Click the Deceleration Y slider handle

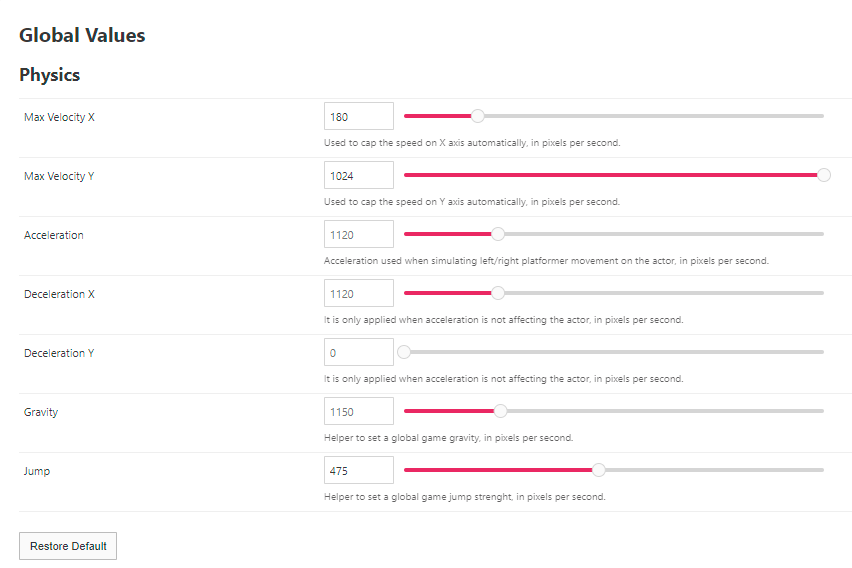coord(404,352)
